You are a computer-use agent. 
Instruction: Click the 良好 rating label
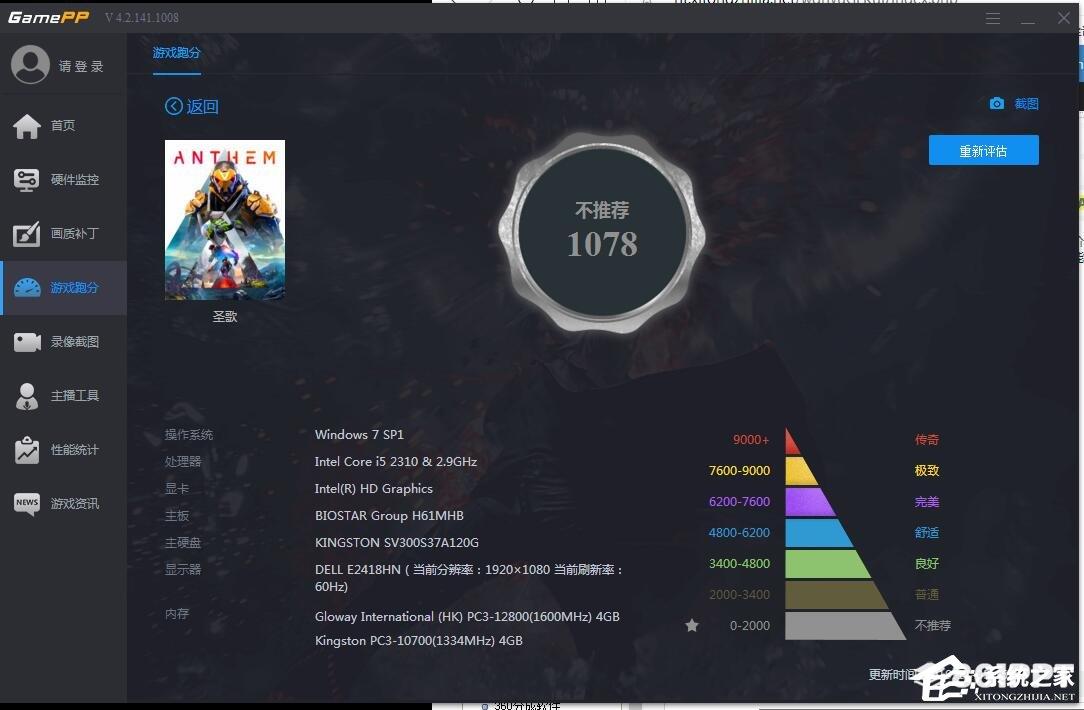[926, 564]
